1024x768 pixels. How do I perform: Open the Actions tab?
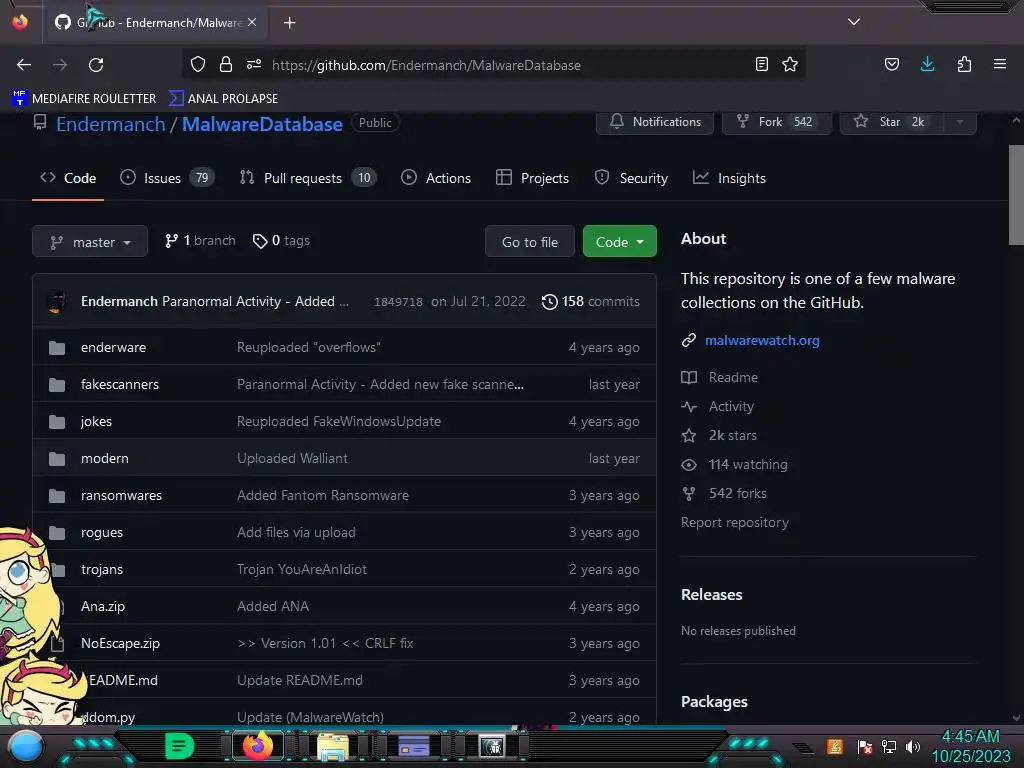436,178
